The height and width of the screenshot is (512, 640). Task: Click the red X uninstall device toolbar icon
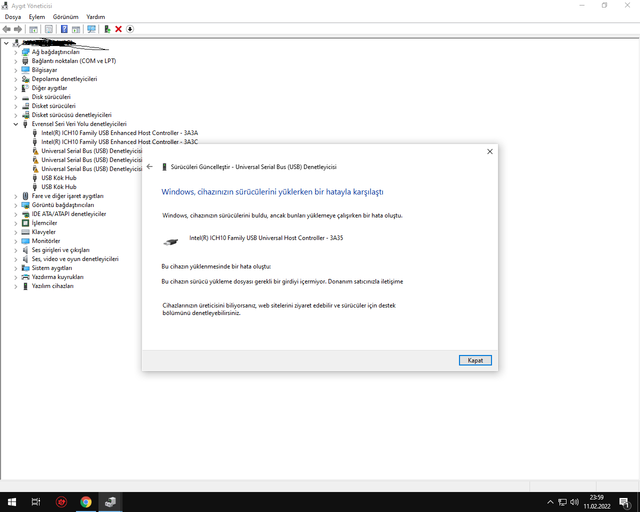118,29
